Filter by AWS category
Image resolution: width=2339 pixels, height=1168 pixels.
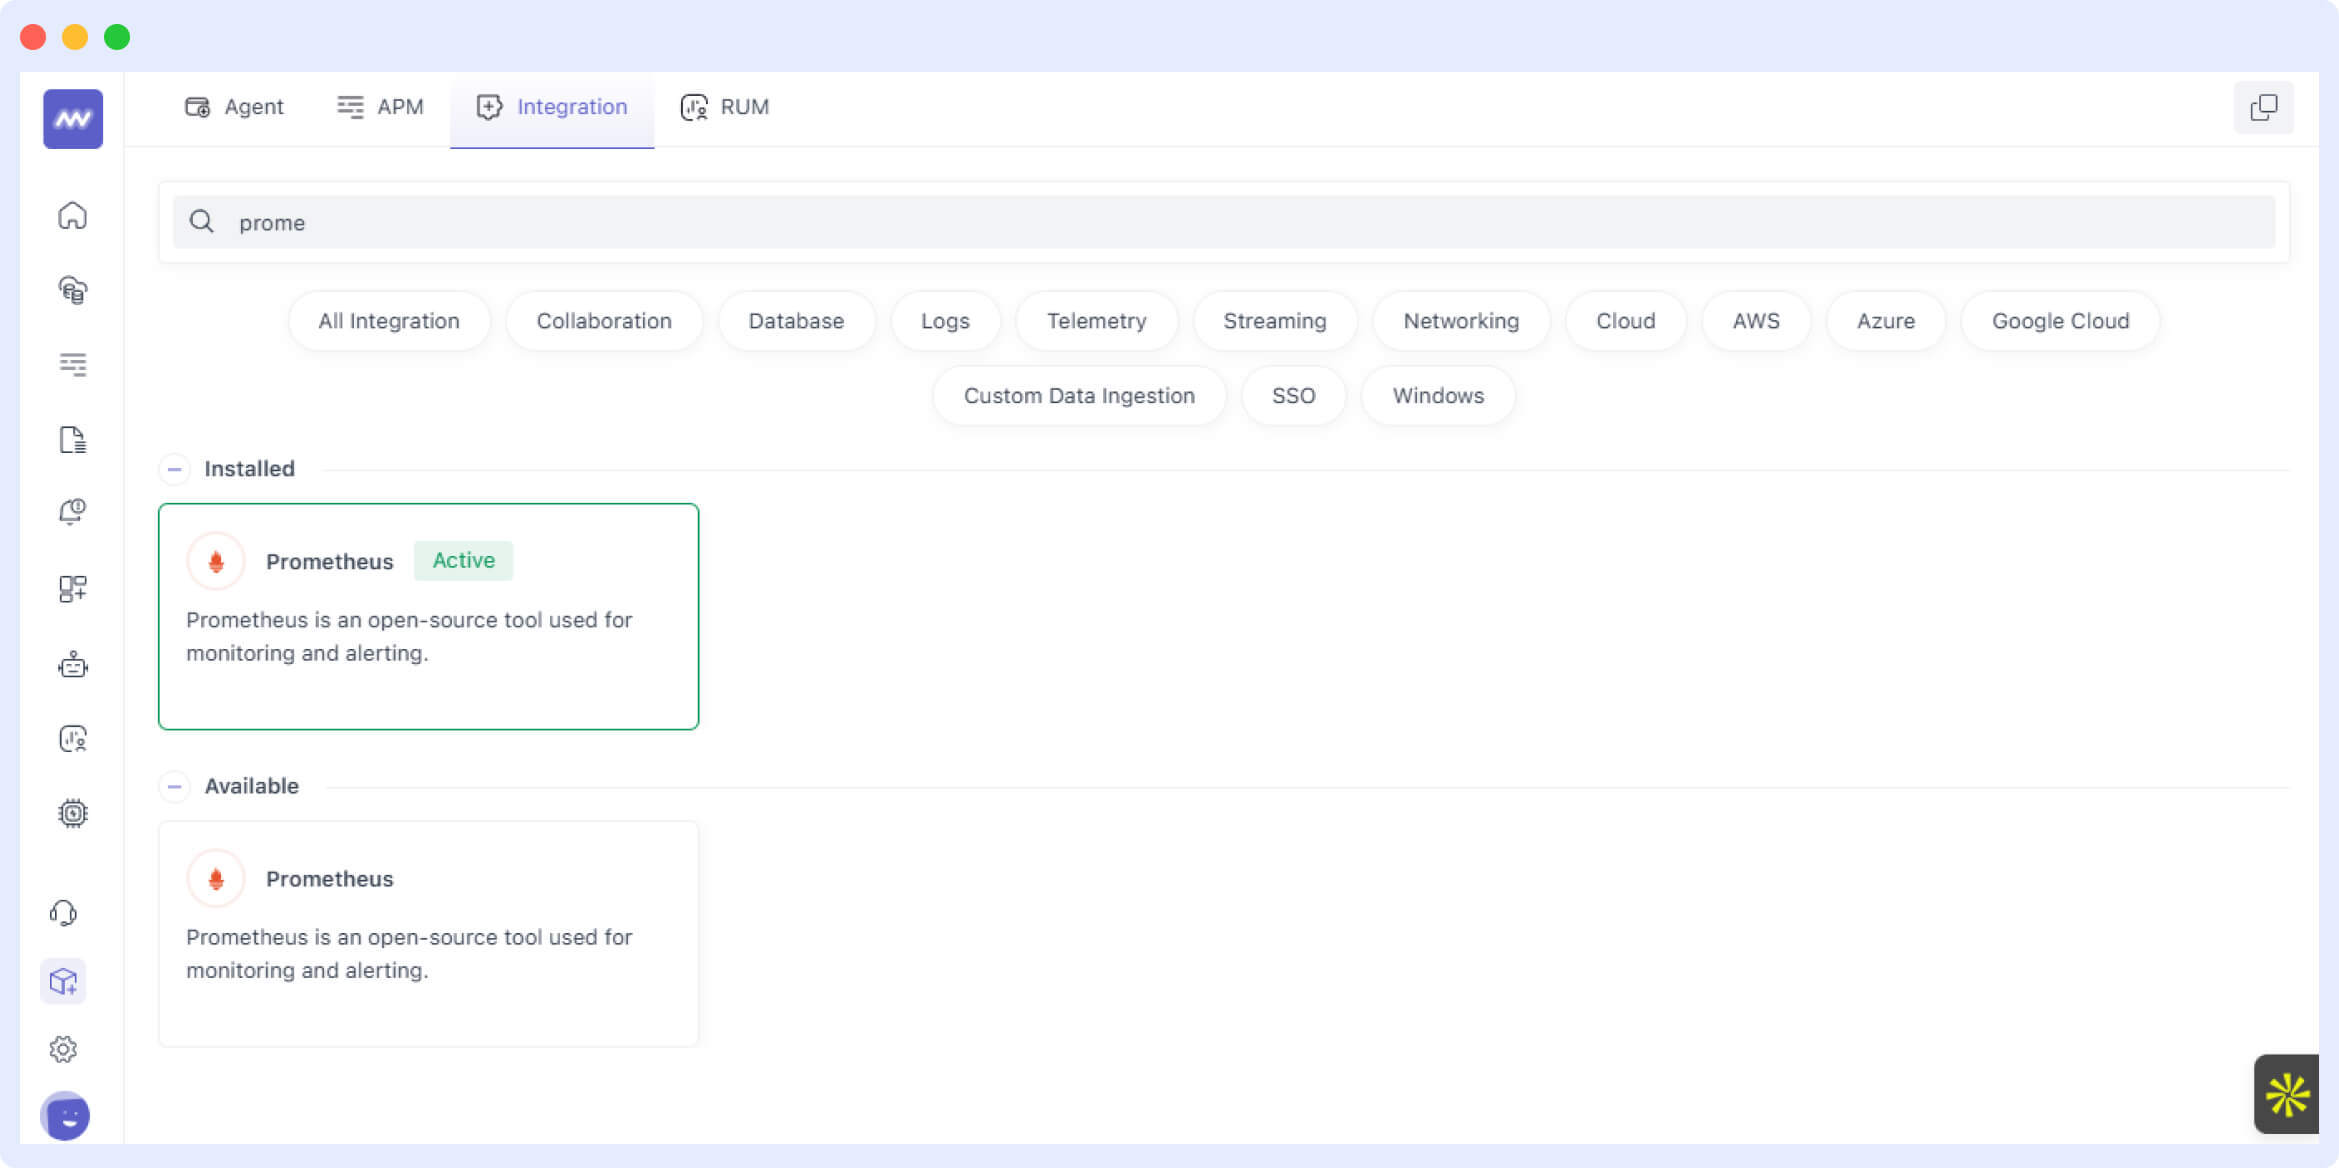click(1756, 321)
